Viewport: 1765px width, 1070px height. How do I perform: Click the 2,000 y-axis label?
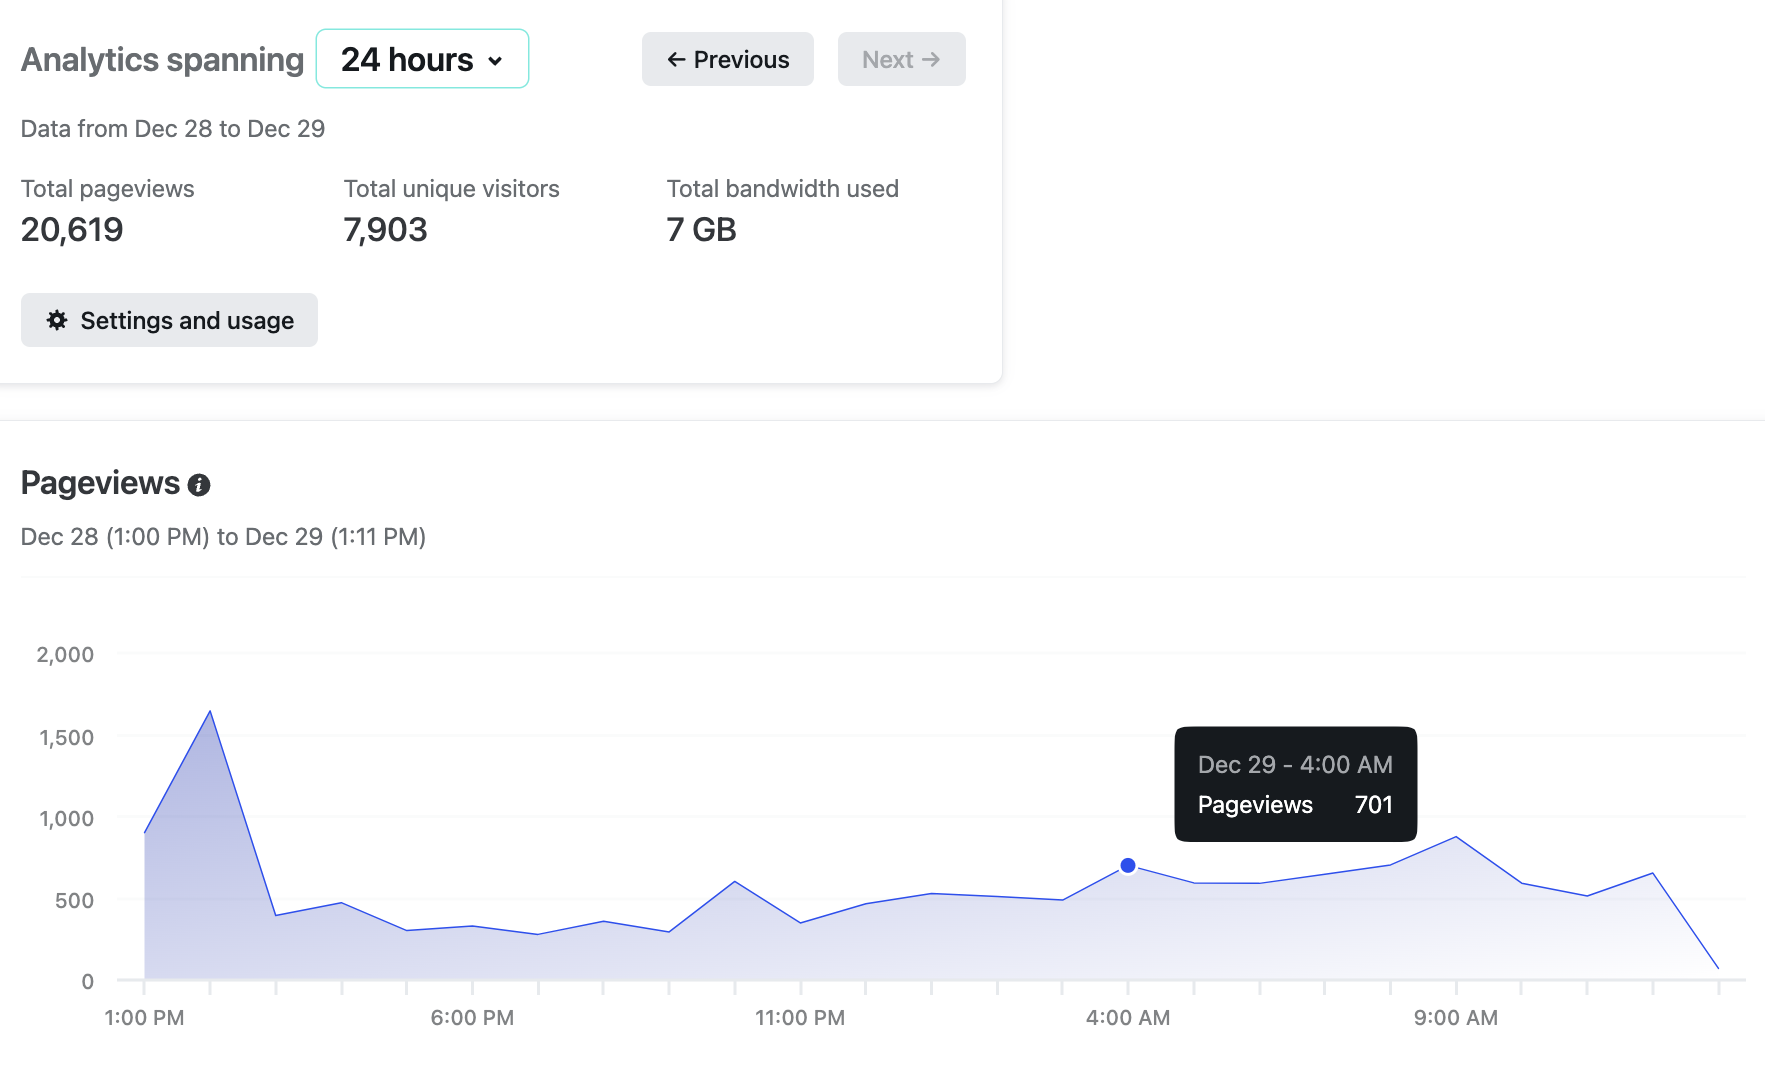click(x=65, y=655)
